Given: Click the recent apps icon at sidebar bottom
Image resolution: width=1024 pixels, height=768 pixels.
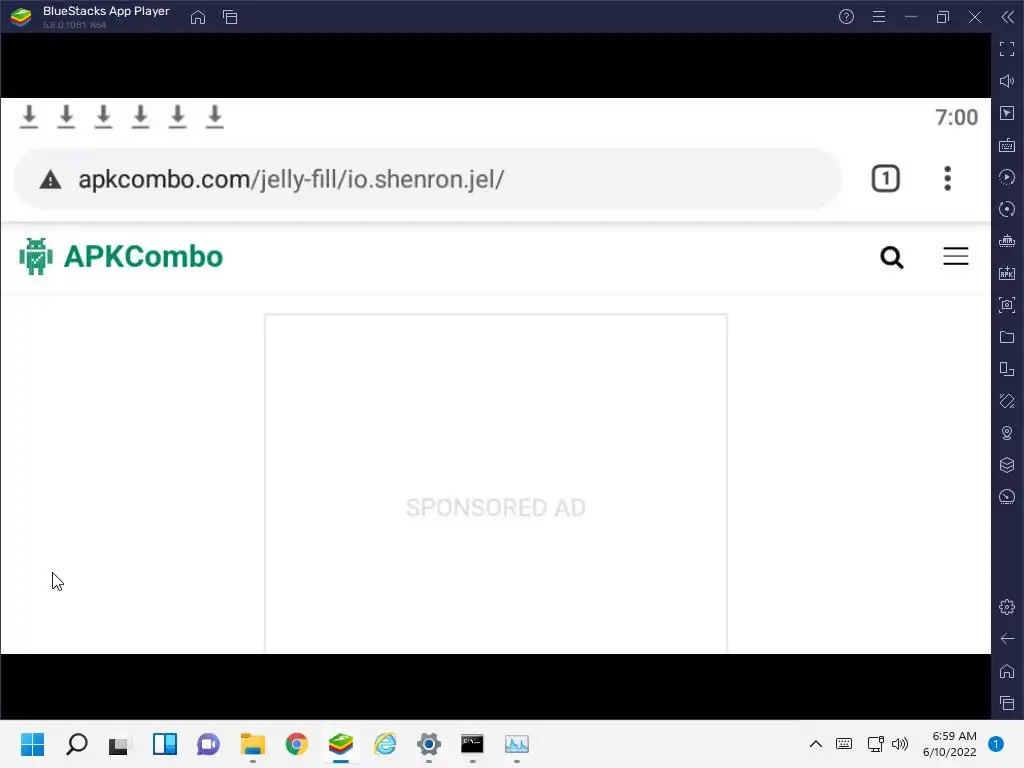Looking at the screenshot, I should tap(1007, 703).
